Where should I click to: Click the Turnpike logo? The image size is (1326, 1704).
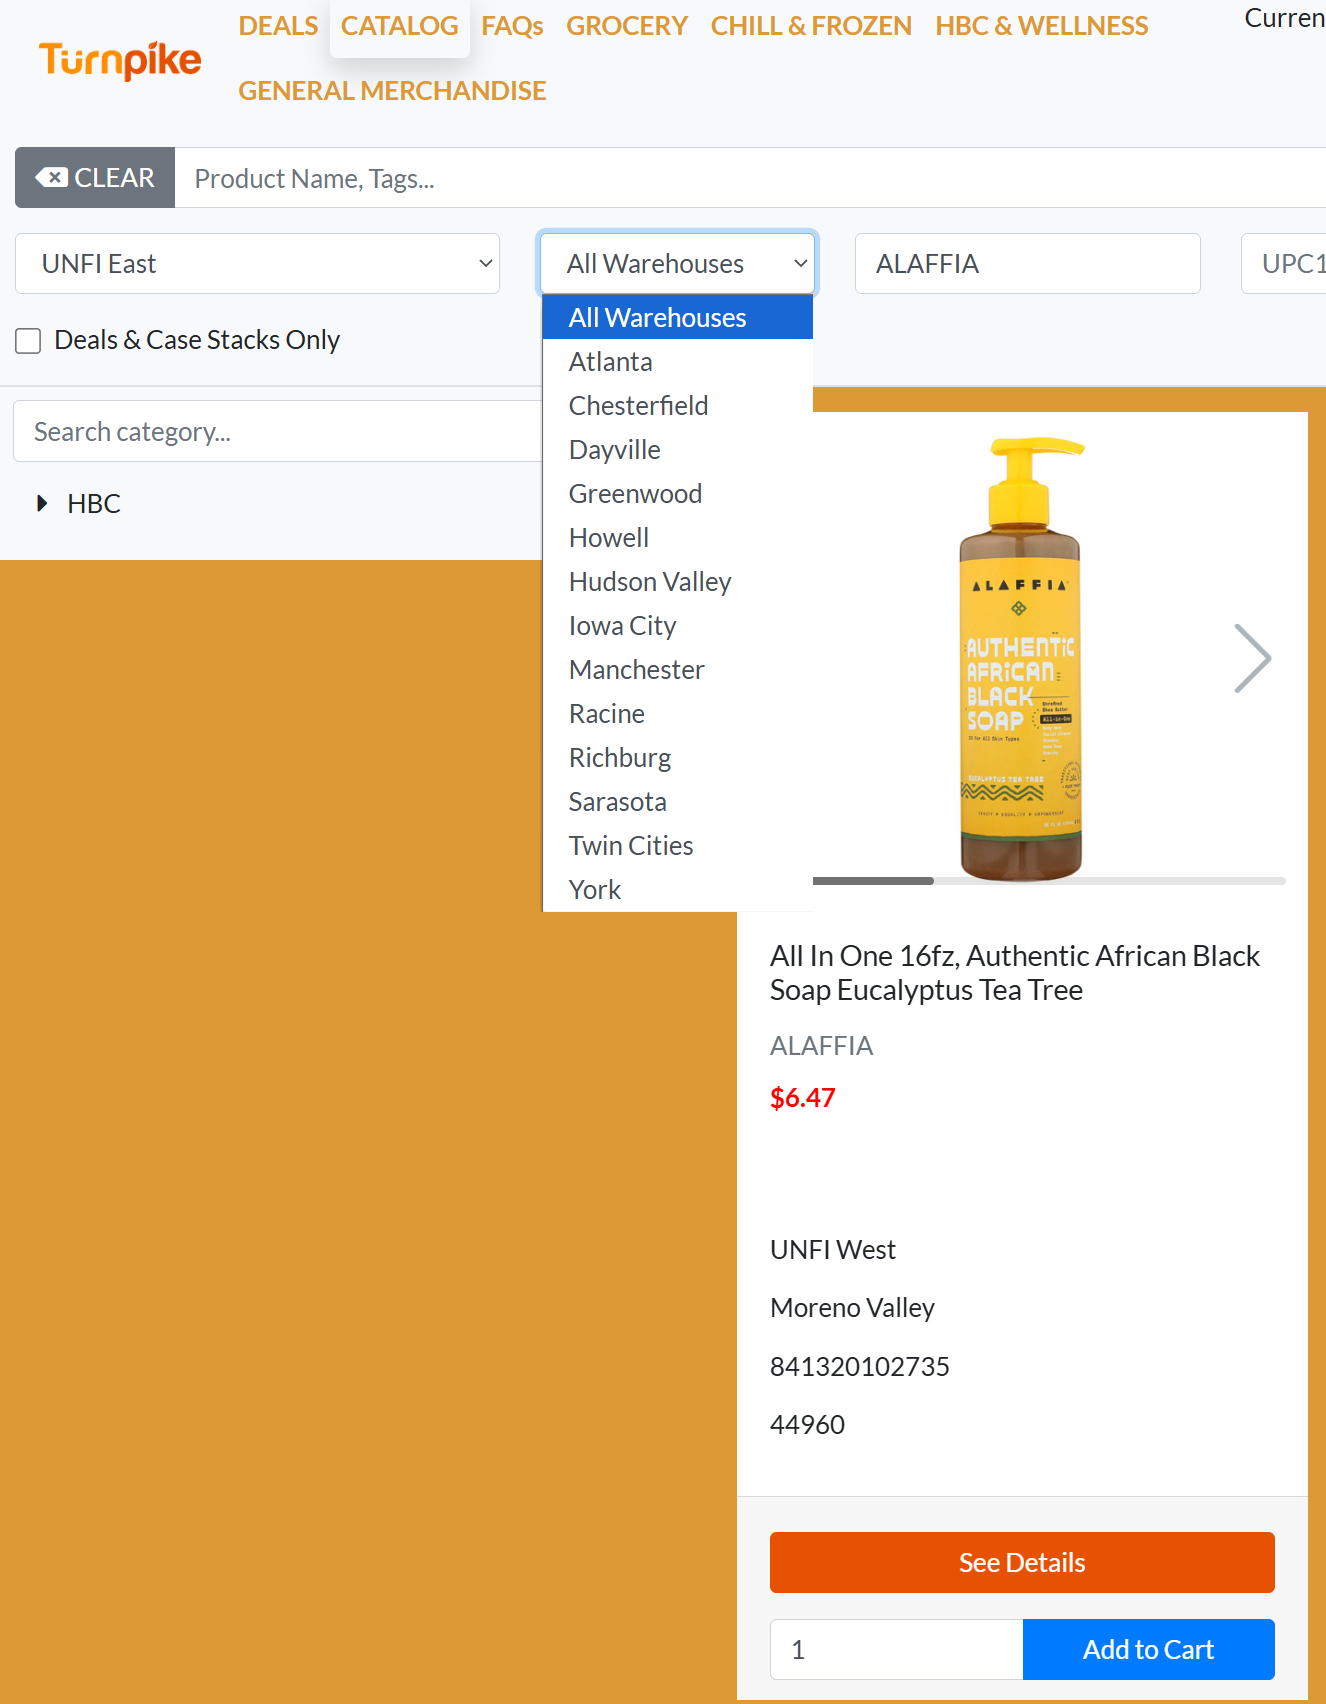tap(120, 60)
